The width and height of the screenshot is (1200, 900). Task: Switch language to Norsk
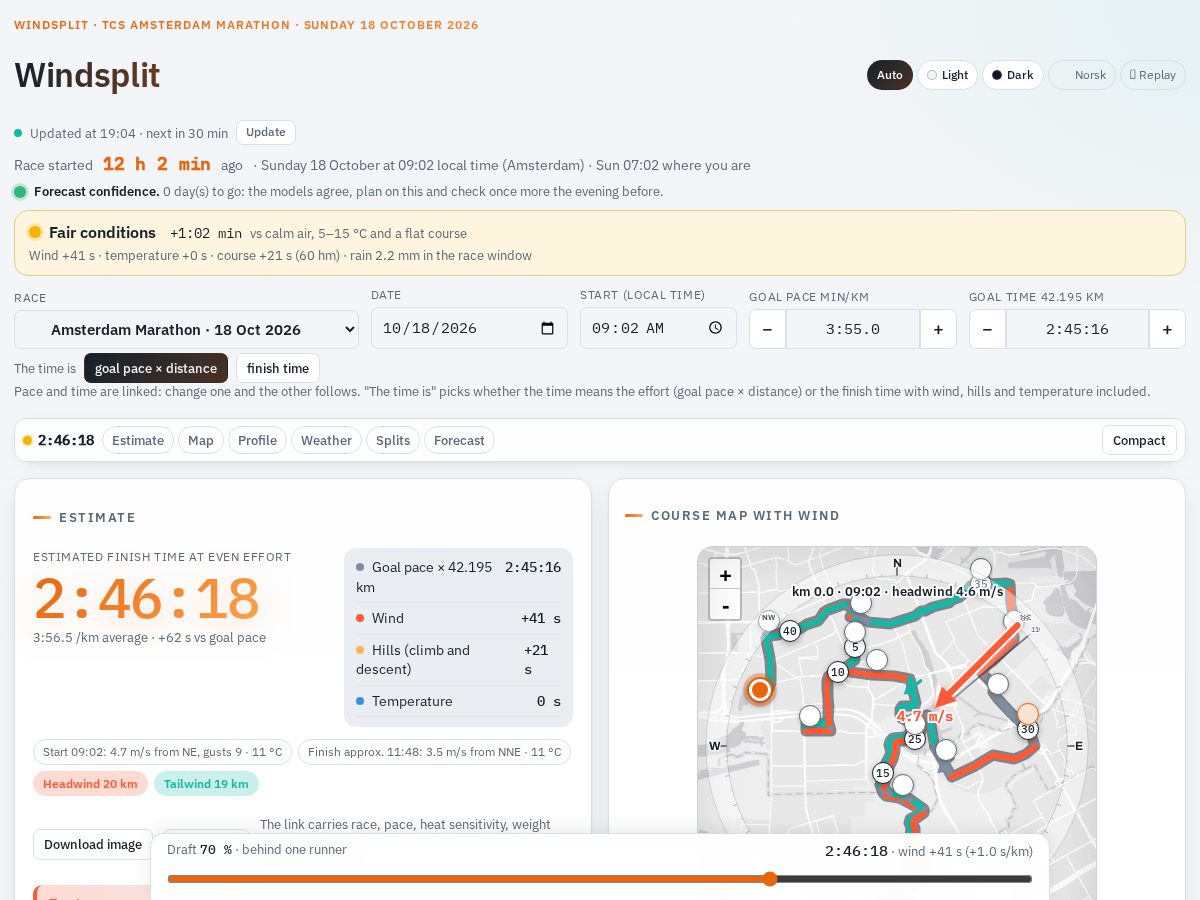click(x=1082, y=75)
